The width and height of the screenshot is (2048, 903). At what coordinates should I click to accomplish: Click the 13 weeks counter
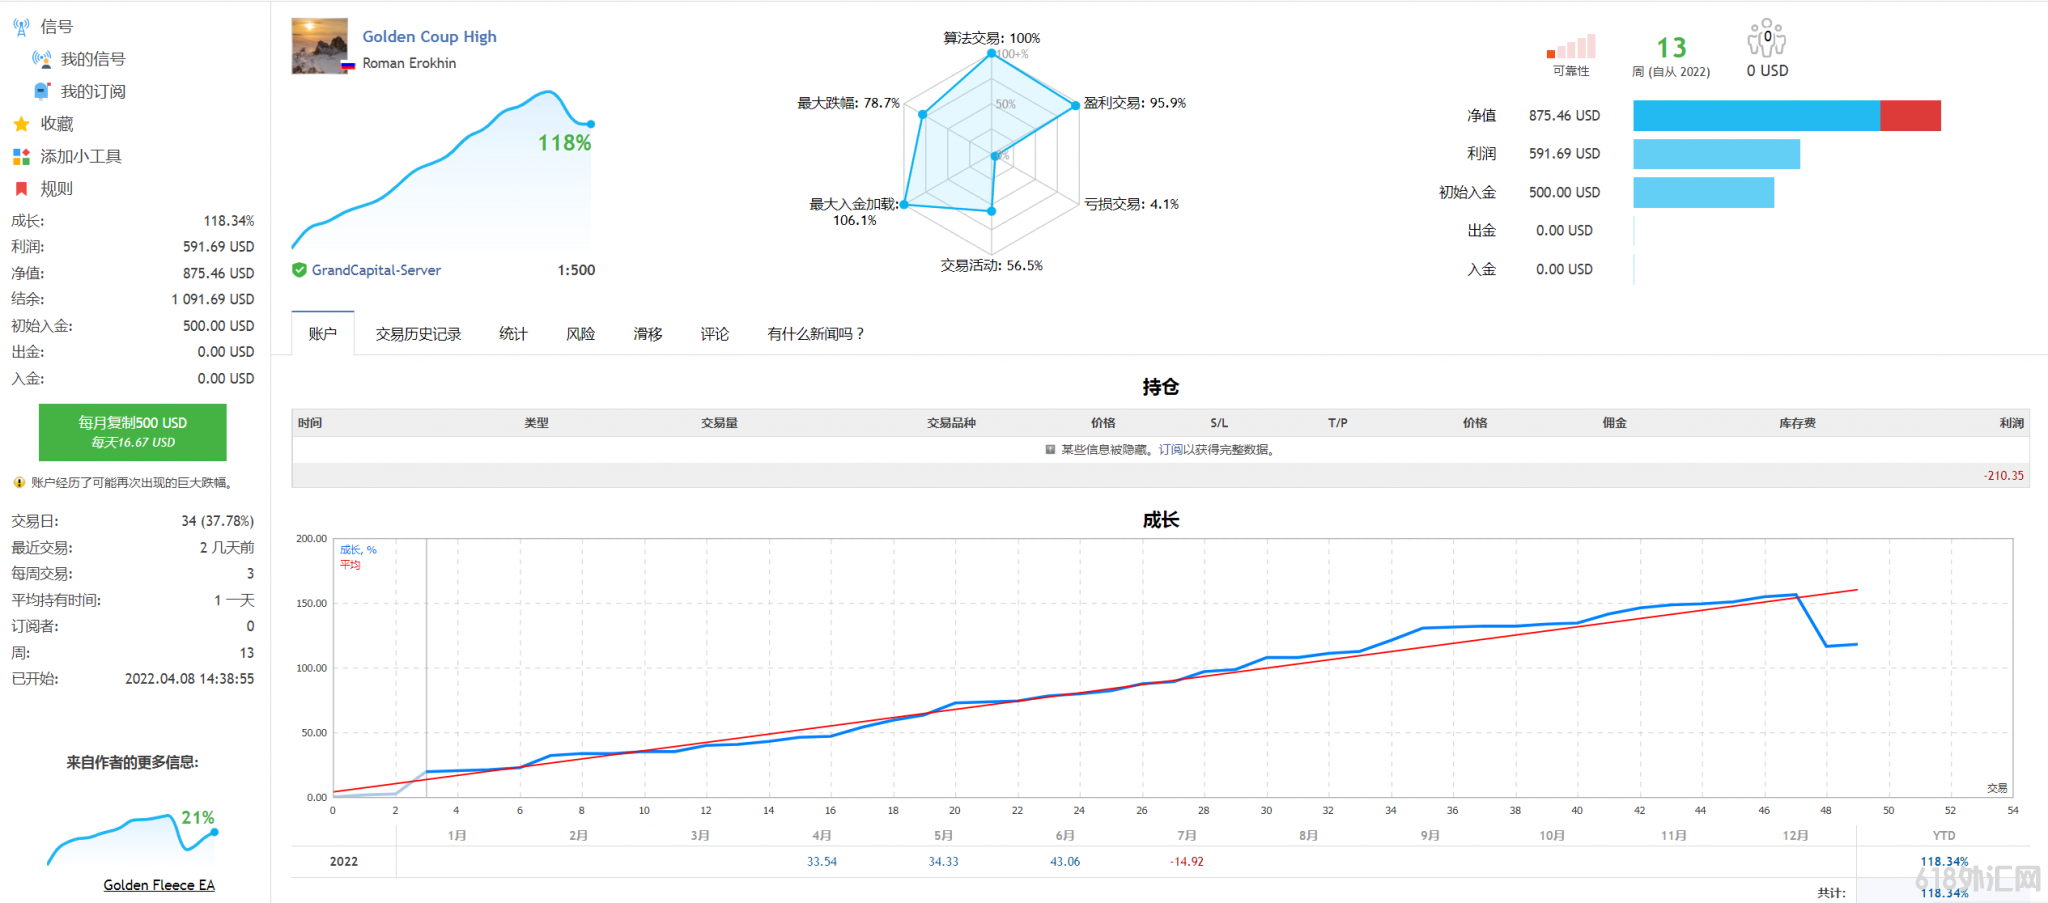point(1671,47)
